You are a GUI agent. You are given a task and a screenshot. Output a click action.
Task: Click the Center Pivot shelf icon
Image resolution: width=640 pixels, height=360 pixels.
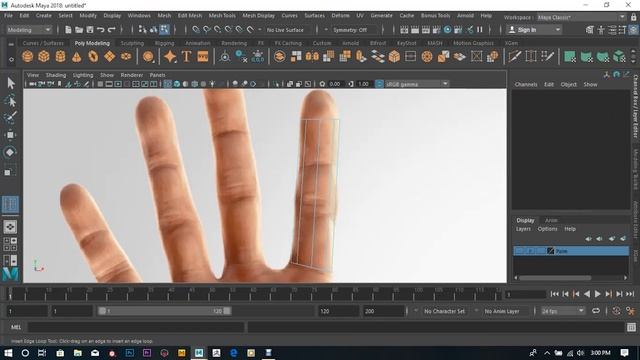point(224,56)
